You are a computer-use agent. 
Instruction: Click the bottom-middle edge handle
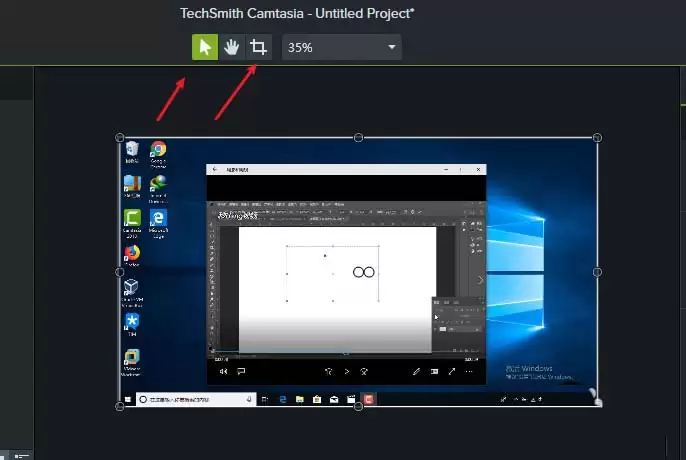(358, 407)
